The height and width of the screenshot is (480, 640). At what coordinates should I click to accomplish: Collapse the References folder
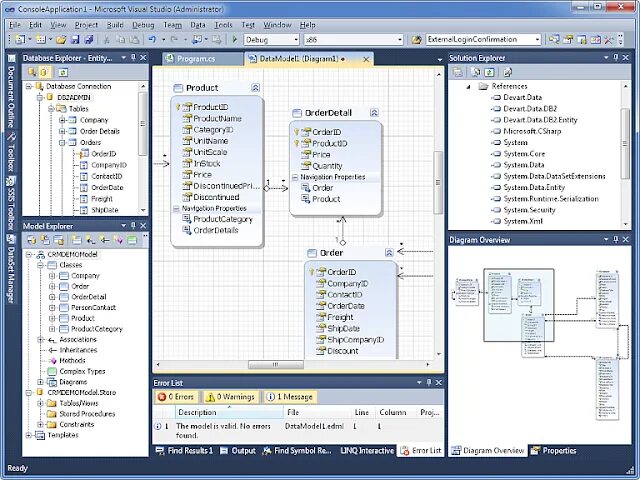pyautogui.click(x=469, y=87)
